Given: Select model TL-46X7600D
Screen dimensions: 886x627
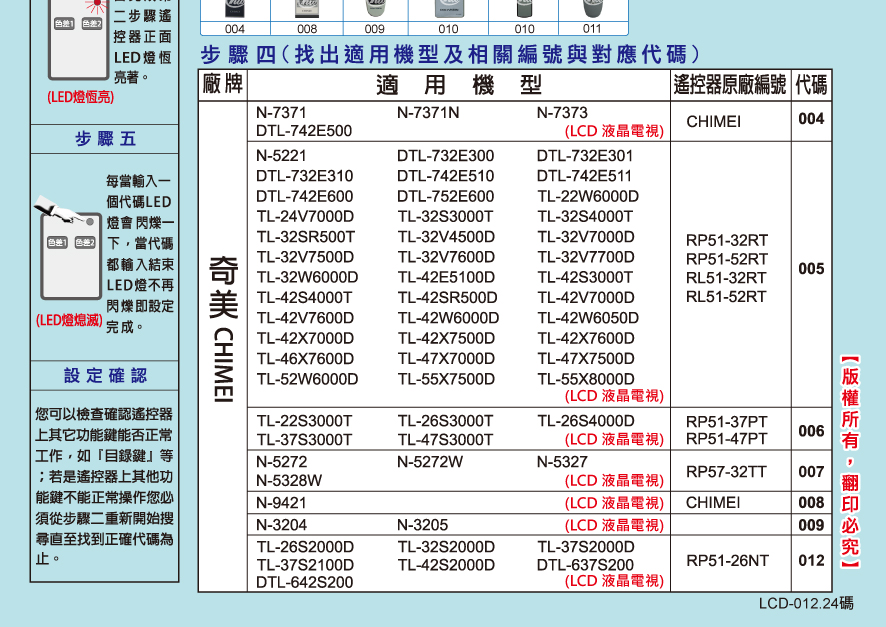Looking at the screenshot, I should pyautogui.click(x=305, y=359).
